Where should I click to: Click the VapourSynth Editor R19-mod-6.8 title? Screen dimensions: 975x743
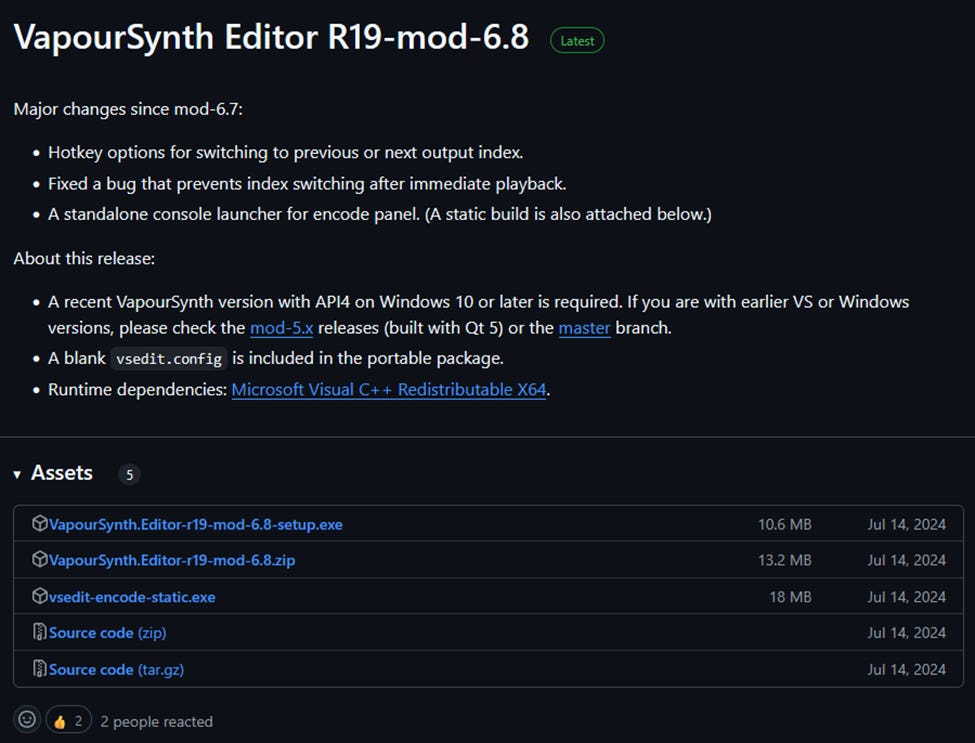[x=271, y=37]
